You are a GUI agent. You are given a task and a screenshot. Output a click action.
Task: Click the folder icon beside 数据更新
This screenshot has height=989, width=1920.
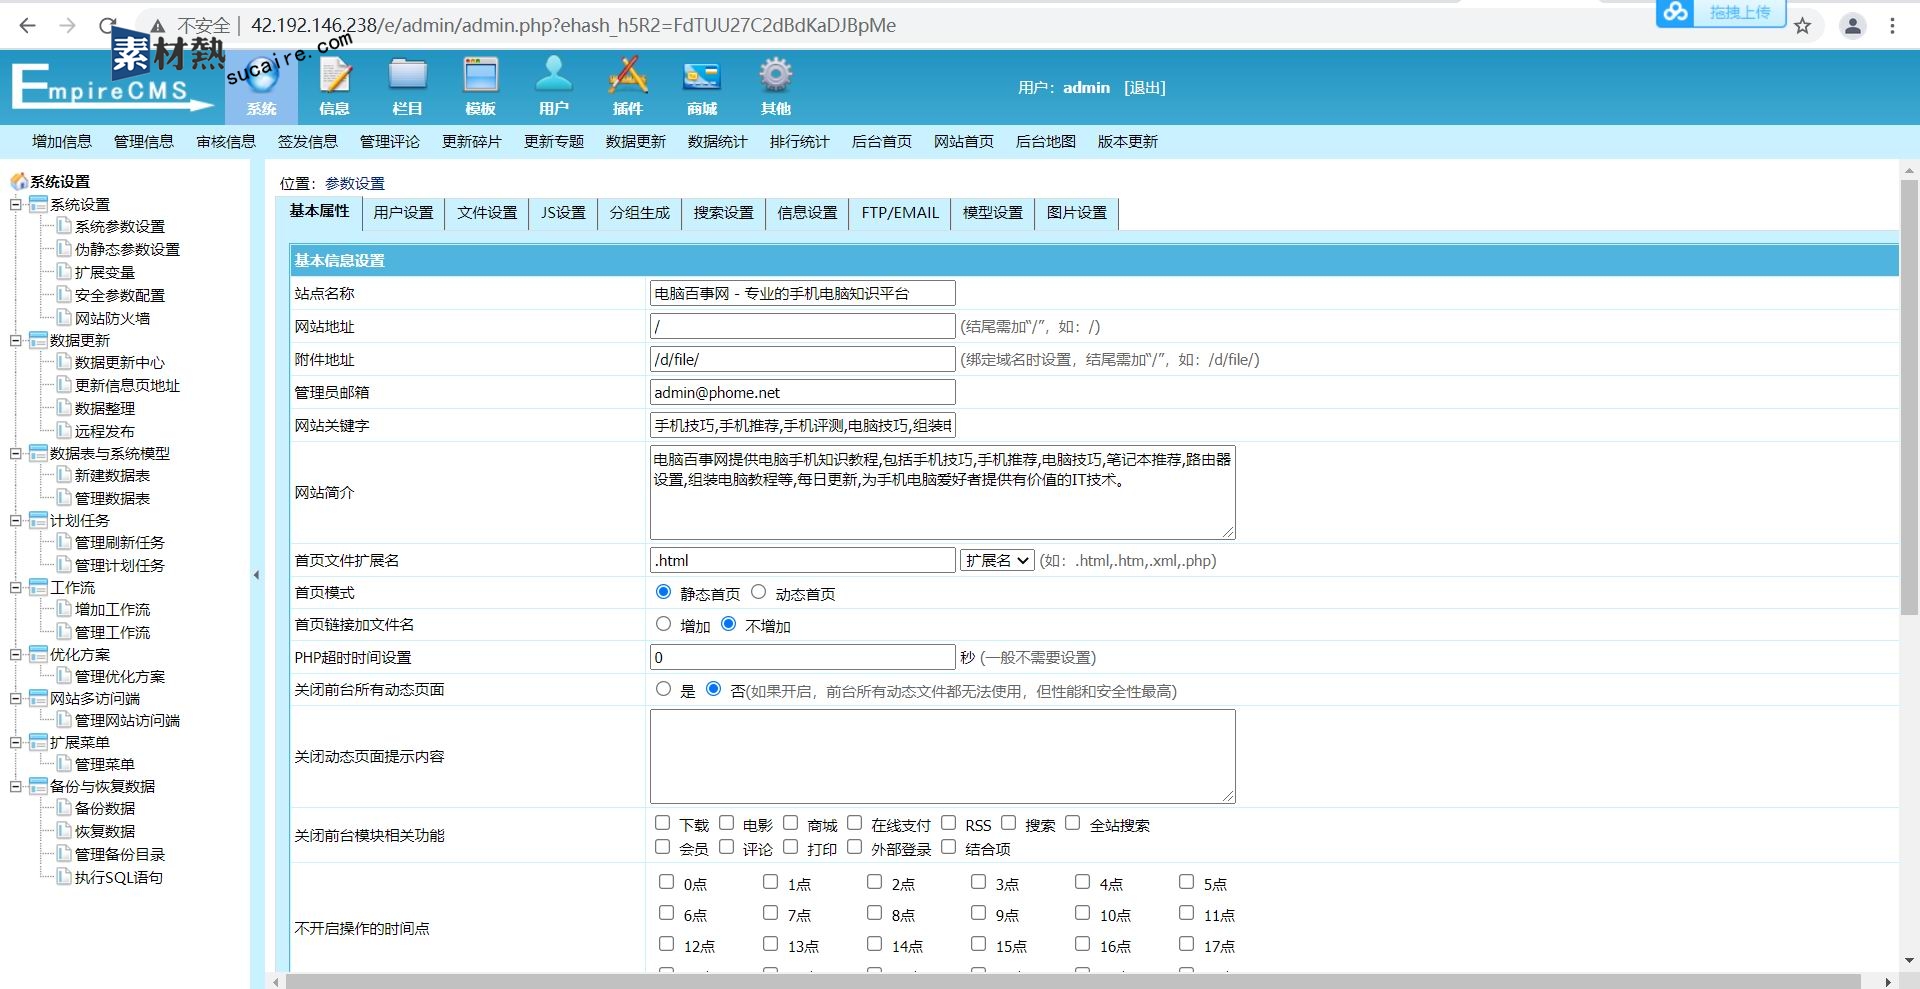click(39, 340)
